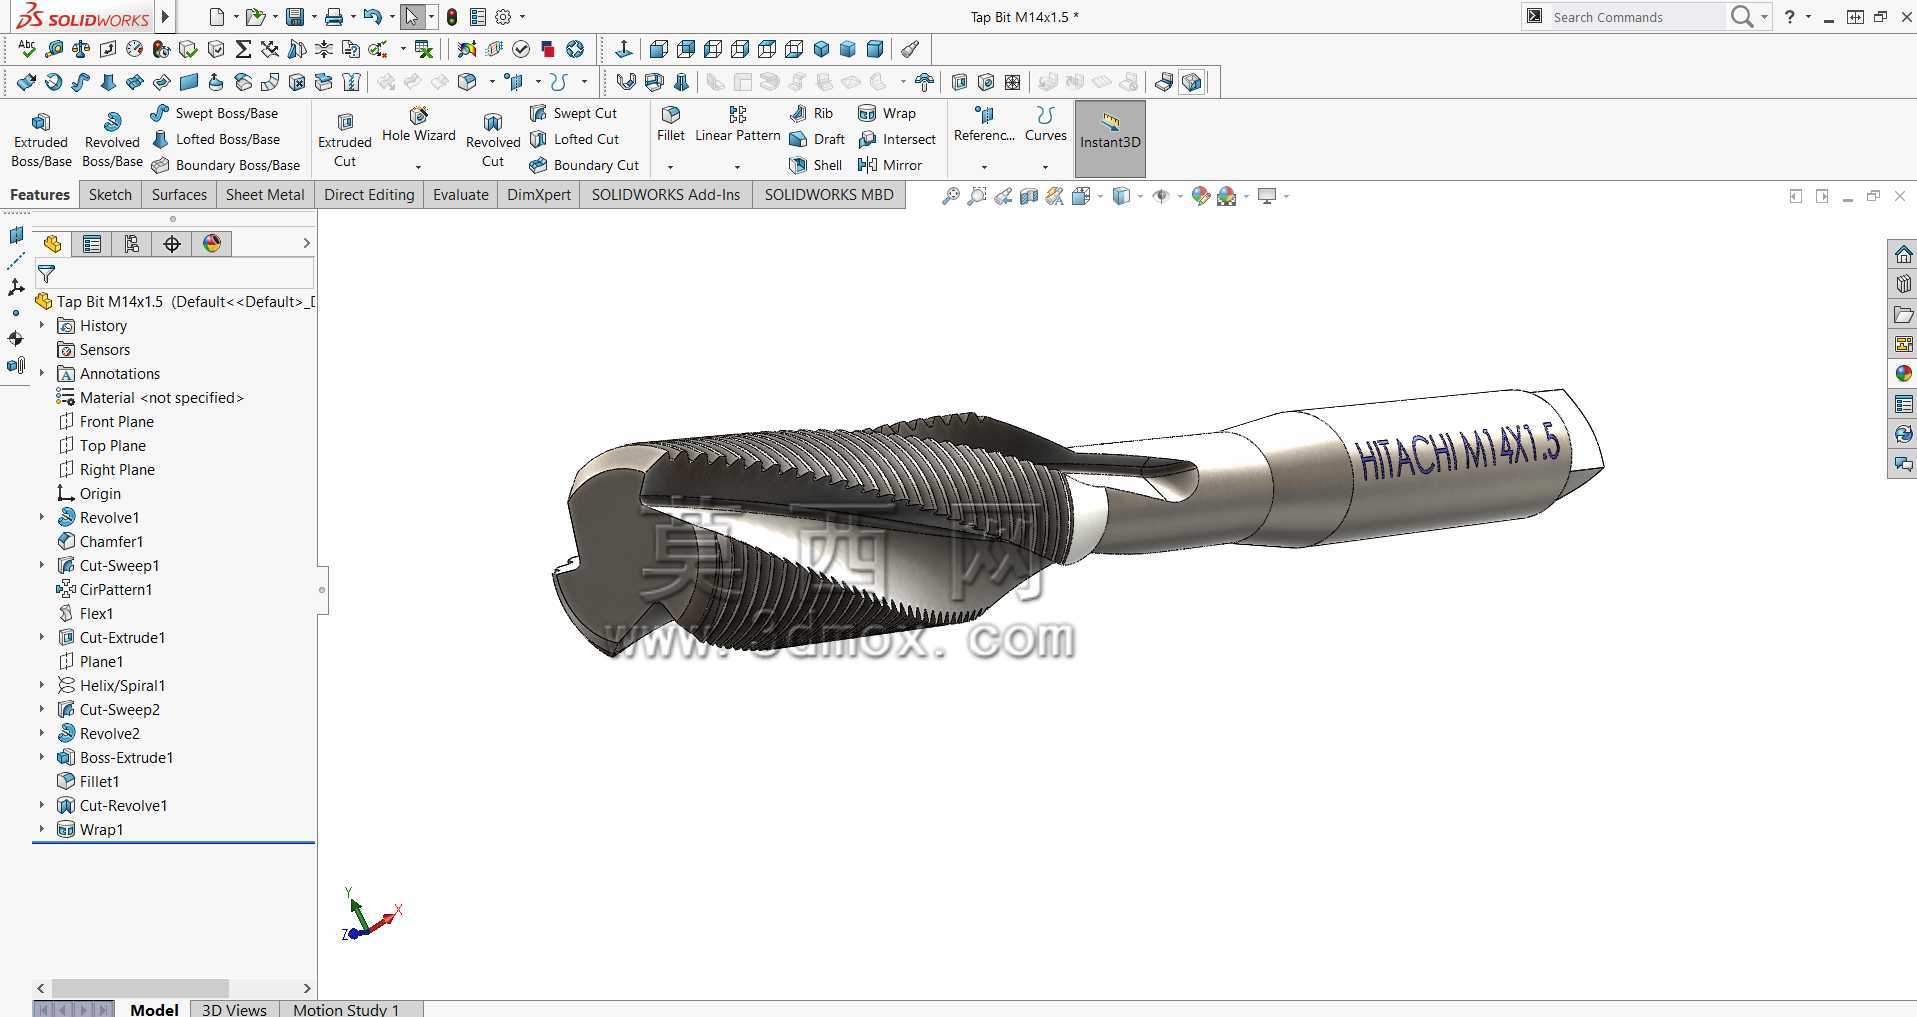Select the SOLIDWORKS Add-Ins tab
This screenshot has width=1917, height=1017.
pyautogui.click(x=666, y=195)
